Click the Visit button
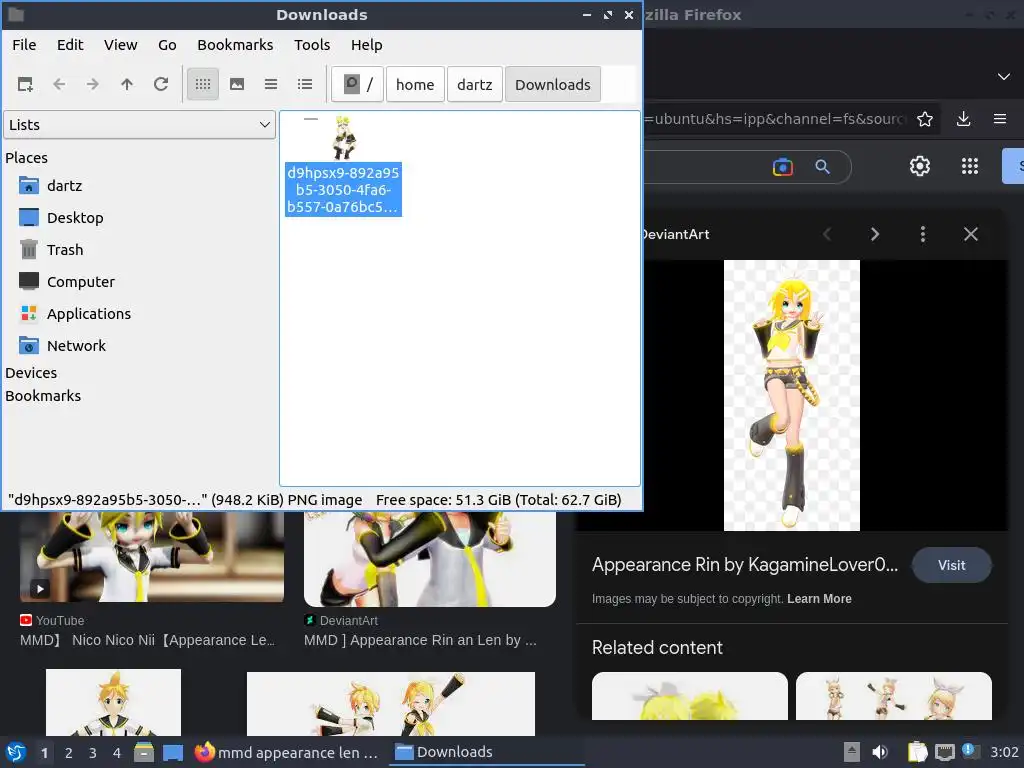The image size is (1024, 768). click(x=952, y=566)
